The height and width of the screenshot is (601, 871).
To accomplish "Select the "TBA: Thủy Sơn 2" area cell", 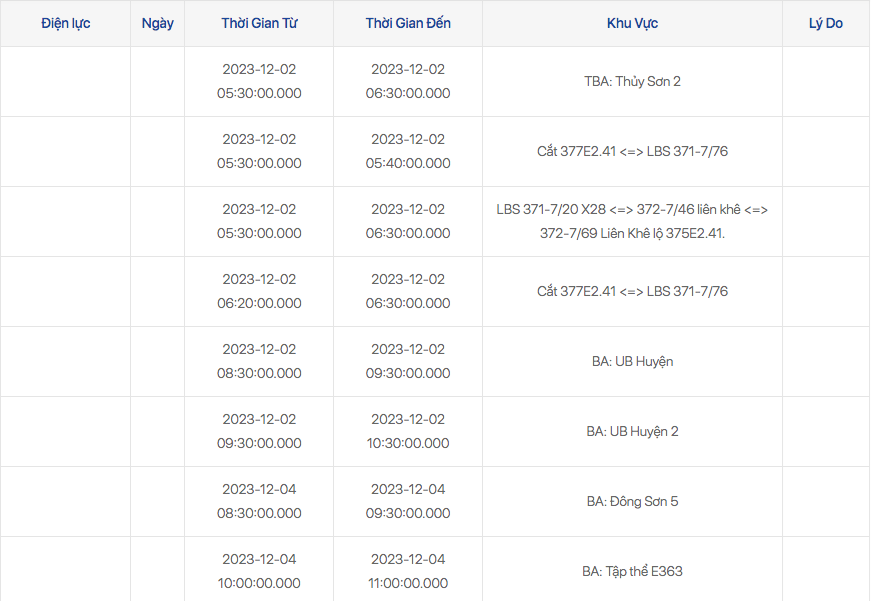I will 632,81.
